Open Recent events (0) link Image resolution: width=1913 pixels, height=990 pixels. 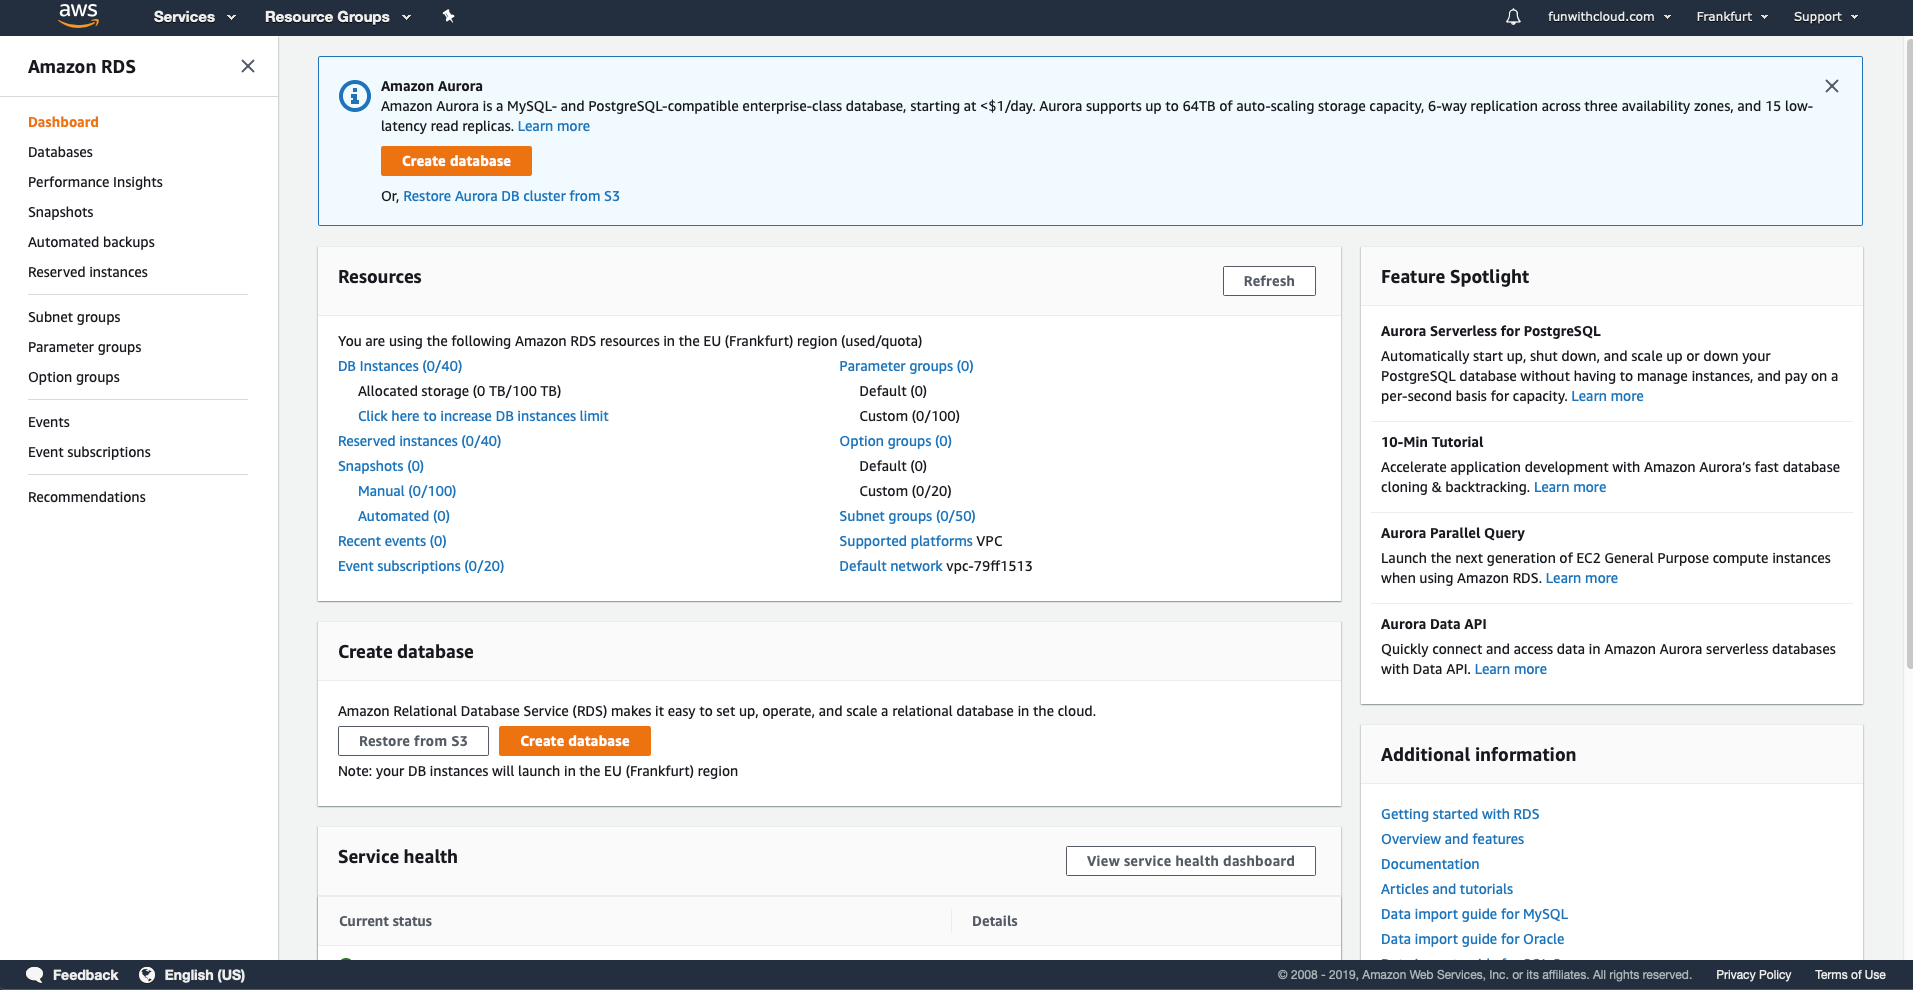[392, 541]
